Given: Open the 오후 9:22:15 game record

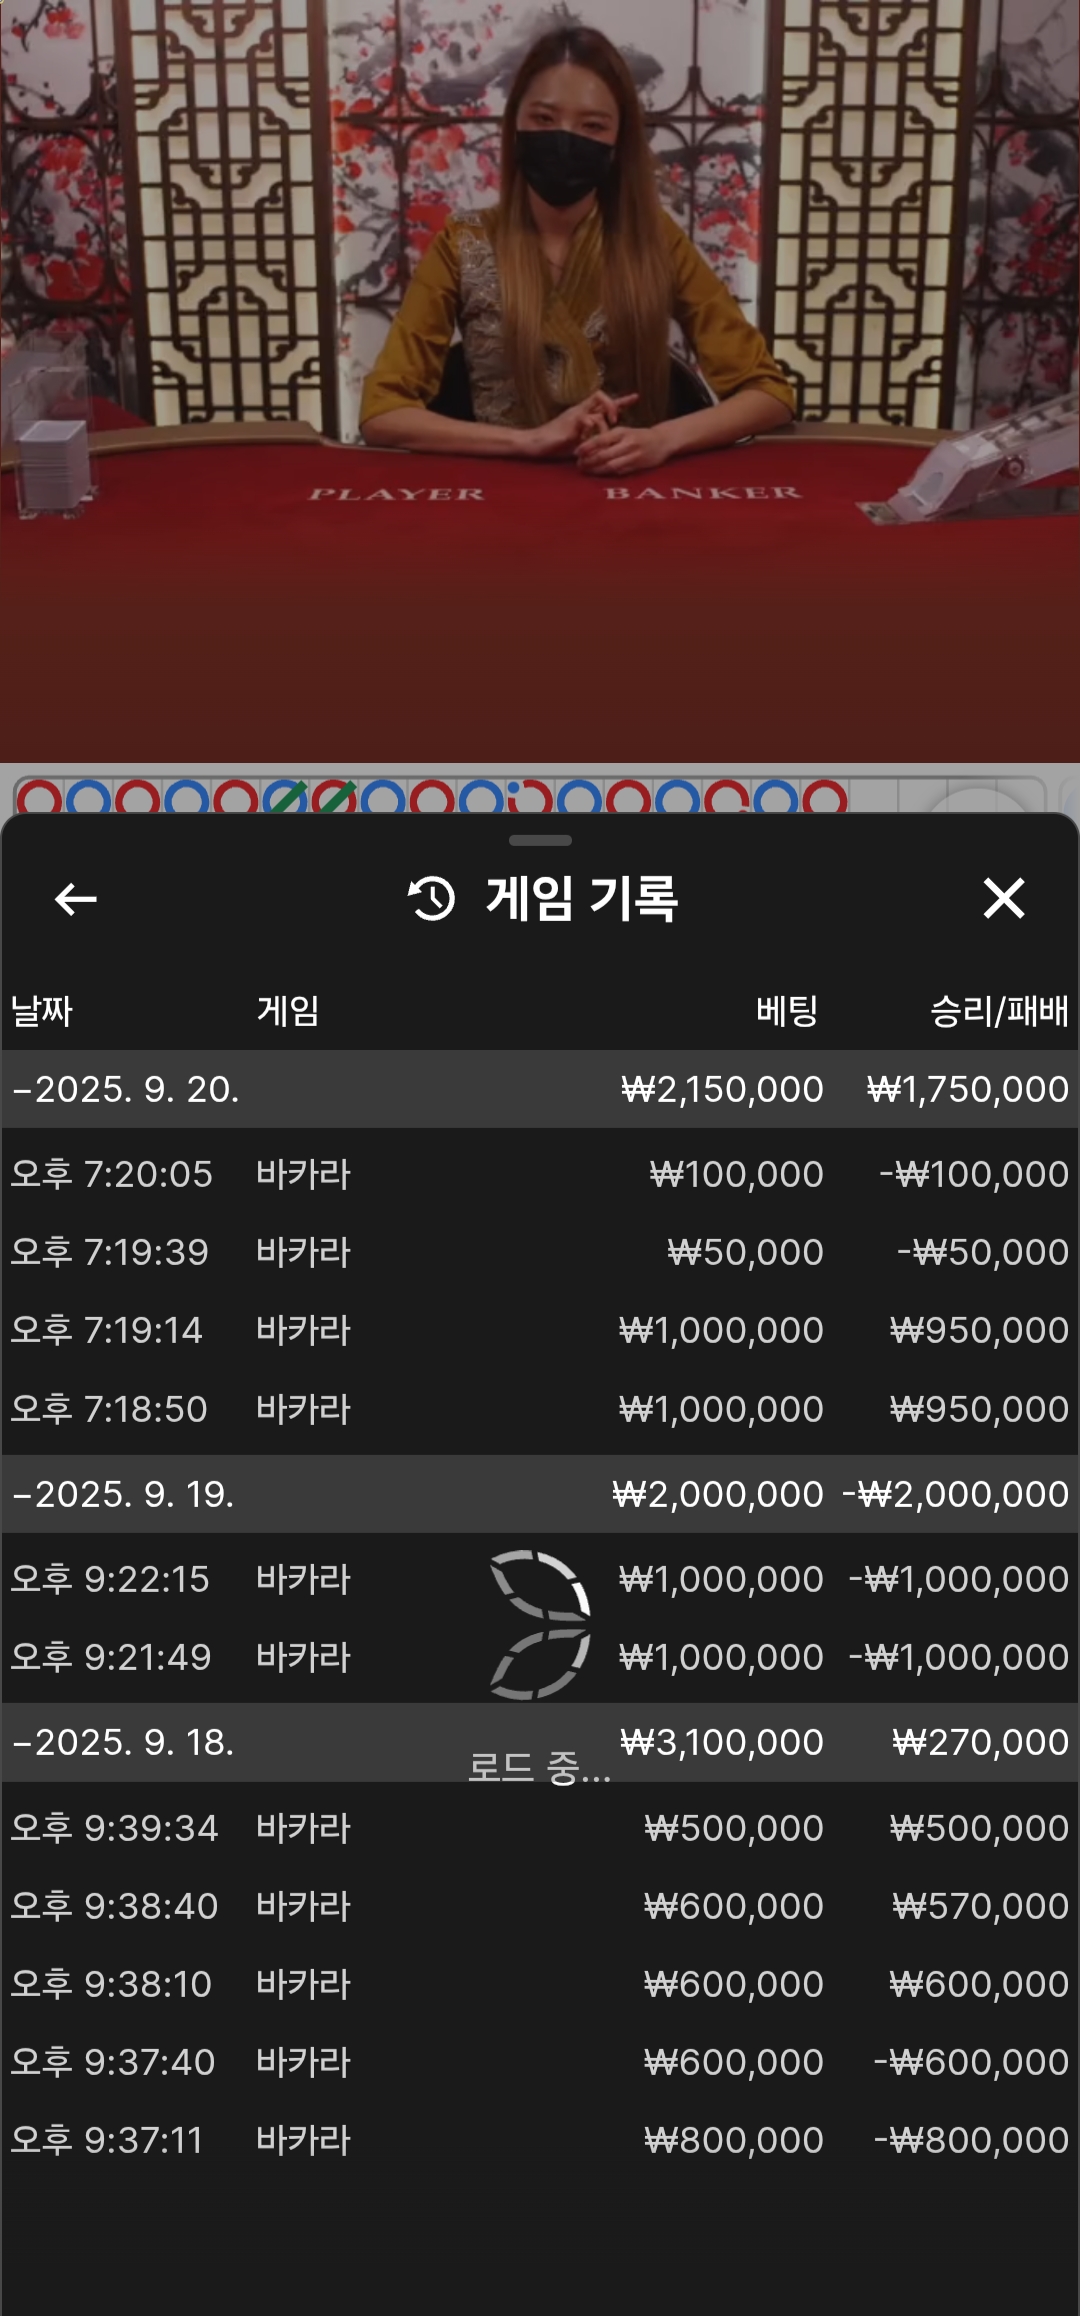Looking at the screenshot, I should (x=540, y=1579).
